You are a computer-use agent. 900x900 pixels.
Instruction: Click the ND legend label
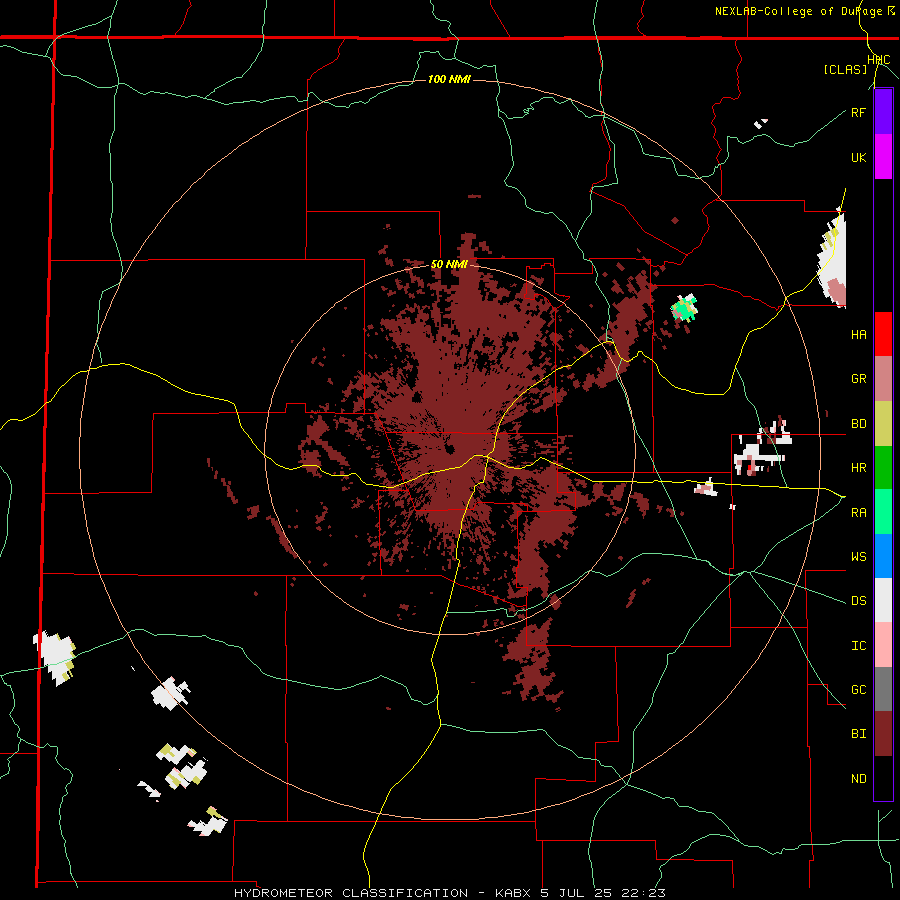click(x=858, y=779)
